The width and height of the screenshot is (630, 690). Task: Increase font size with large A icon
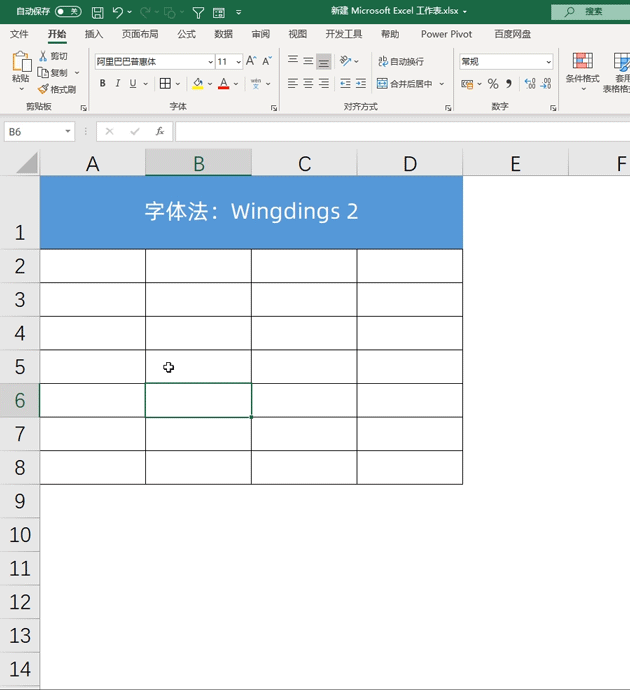click(x=251, y=61)
